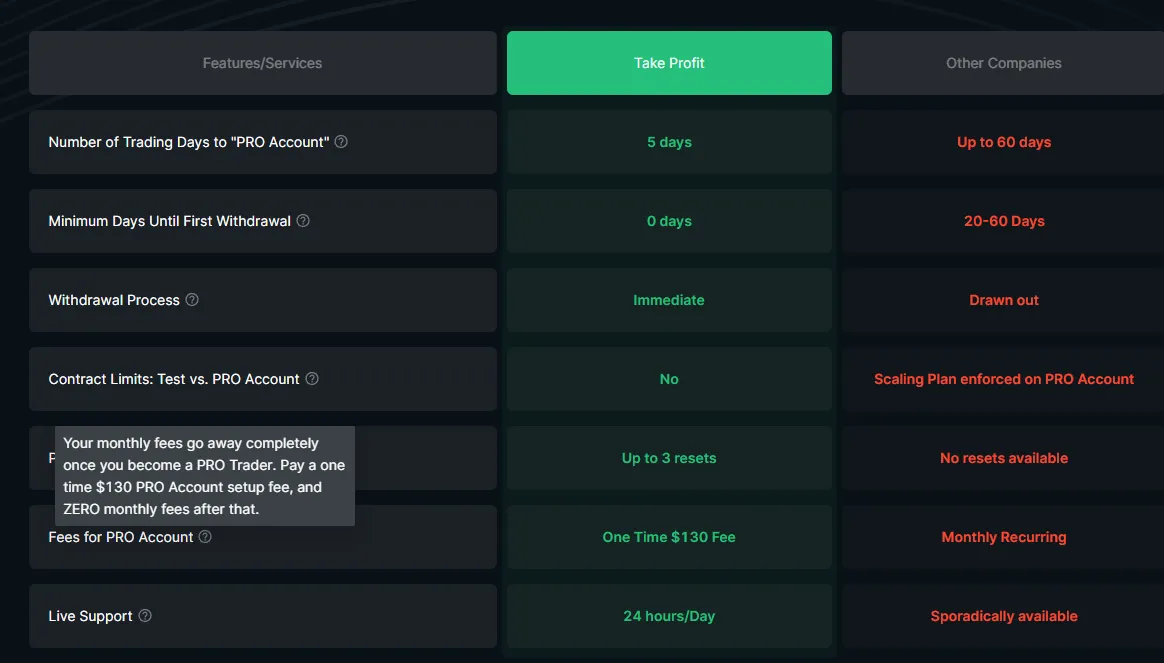
Task: Show the Live Support info tooltip icon
Action: 145,615
